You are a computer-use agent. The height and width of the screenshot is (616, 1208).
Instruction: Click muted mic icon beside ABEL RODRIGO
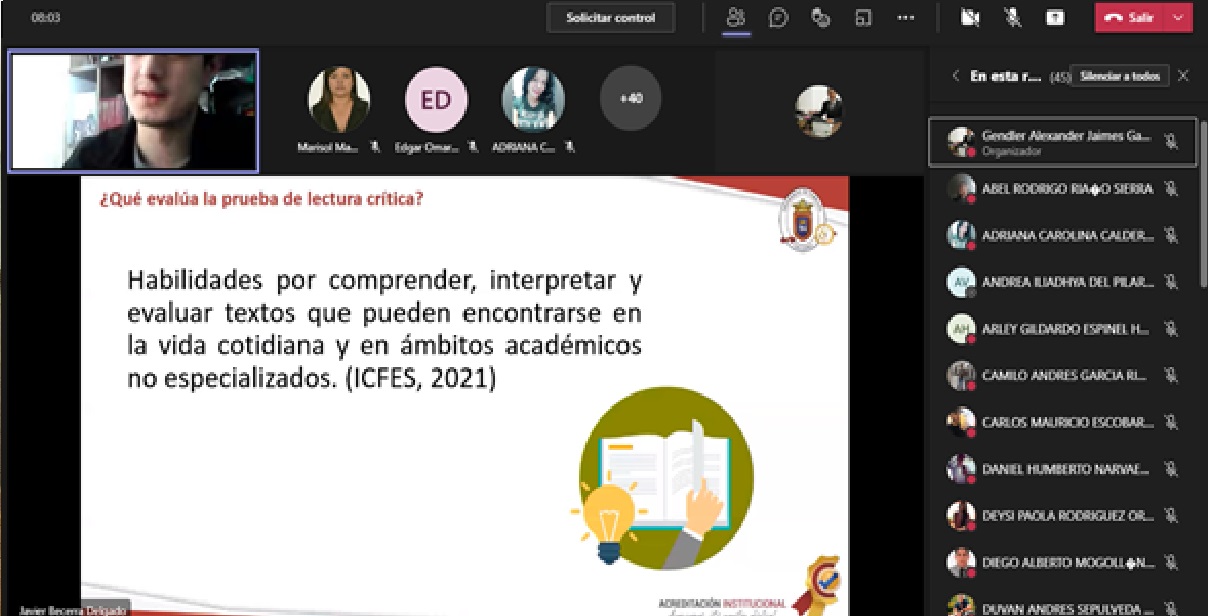1171,189
